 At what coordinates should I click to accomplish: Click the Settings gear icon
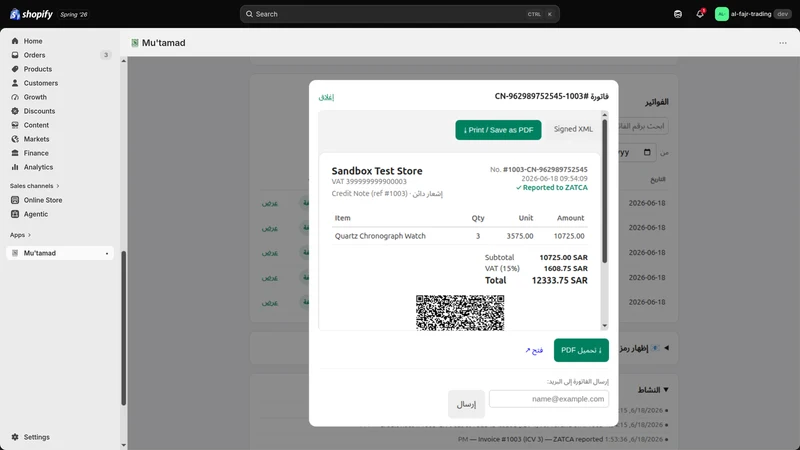[15, 437]
